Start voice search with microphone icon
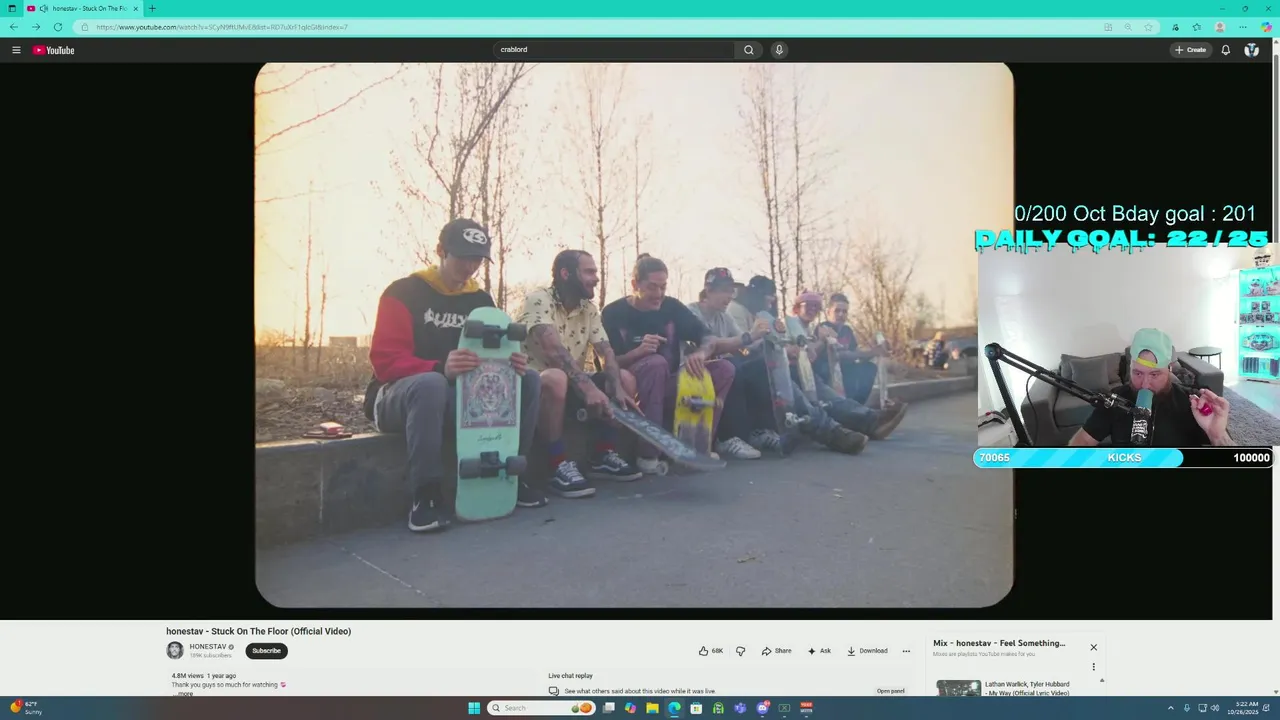Screen dimensions: 1280x720 coord(779,50)
